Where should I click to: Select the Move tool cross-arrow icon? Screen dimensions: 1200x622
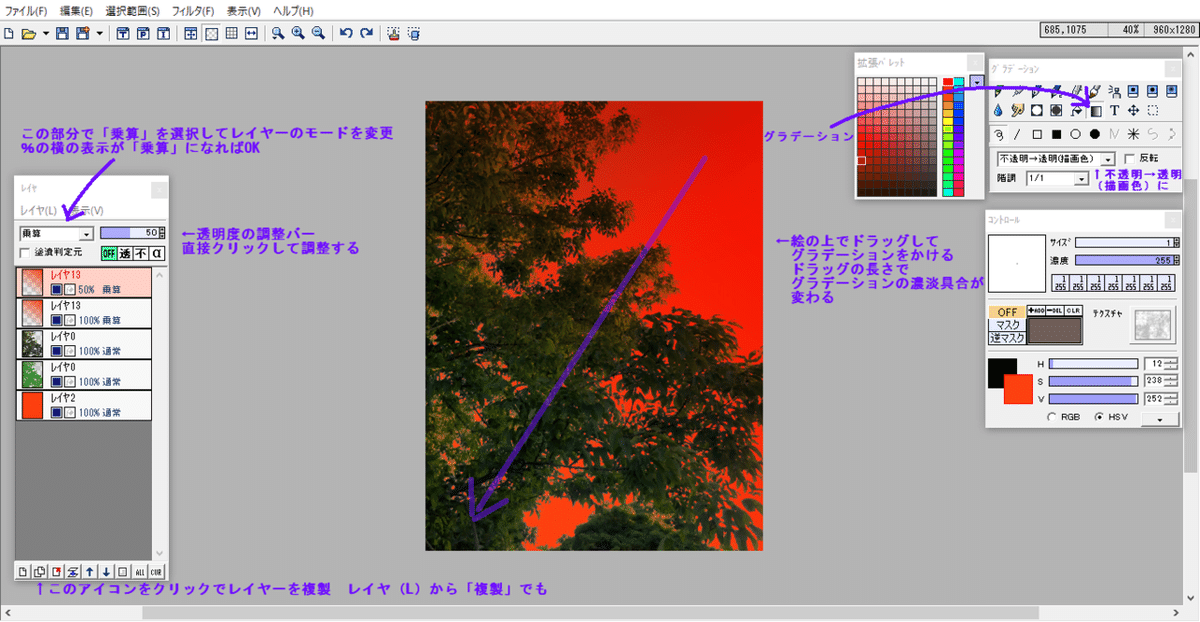pos(1133,110)
